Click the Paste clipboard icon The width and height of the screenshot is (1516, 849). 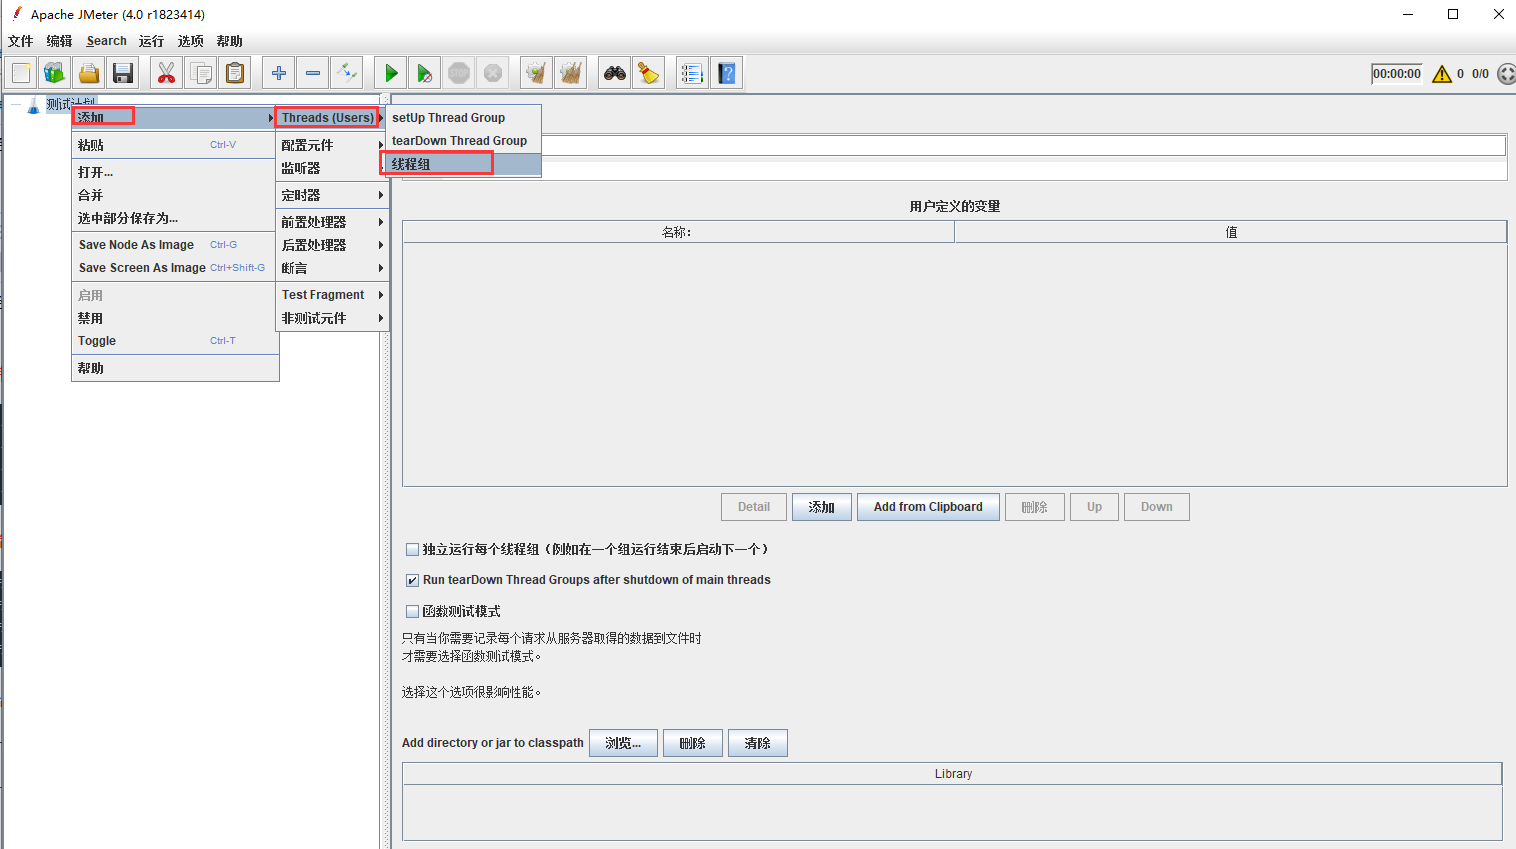(235, 73)
